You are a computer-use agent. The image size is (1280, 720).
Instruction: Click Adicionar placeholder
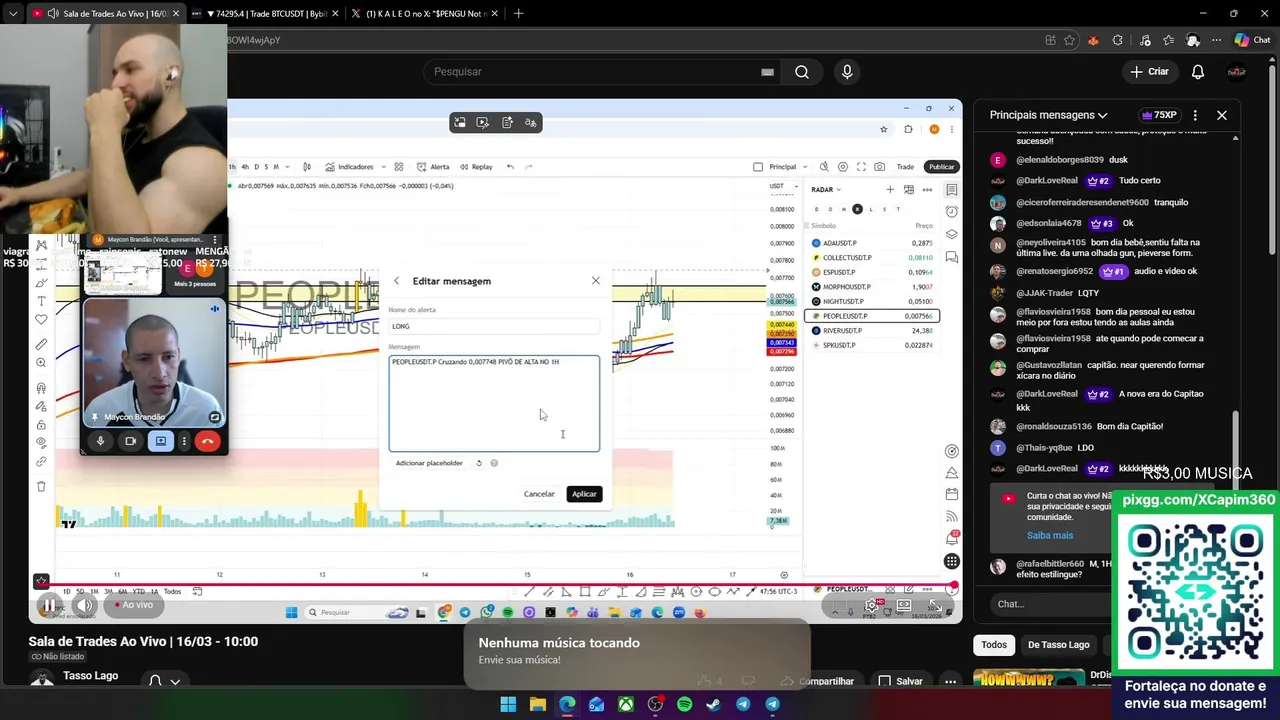pyautogui.click(x=429, y=463)
